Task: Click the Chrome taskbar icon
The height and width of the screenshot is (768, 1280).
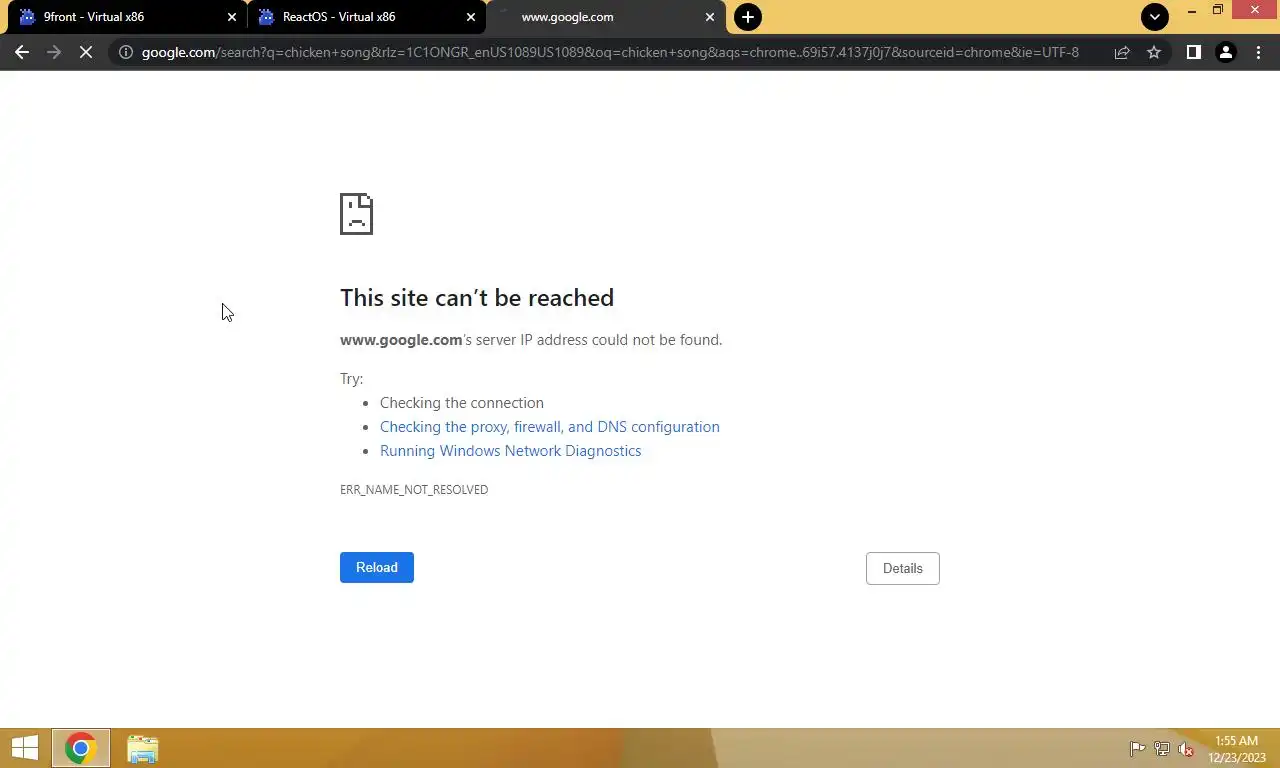Action: 80,748
